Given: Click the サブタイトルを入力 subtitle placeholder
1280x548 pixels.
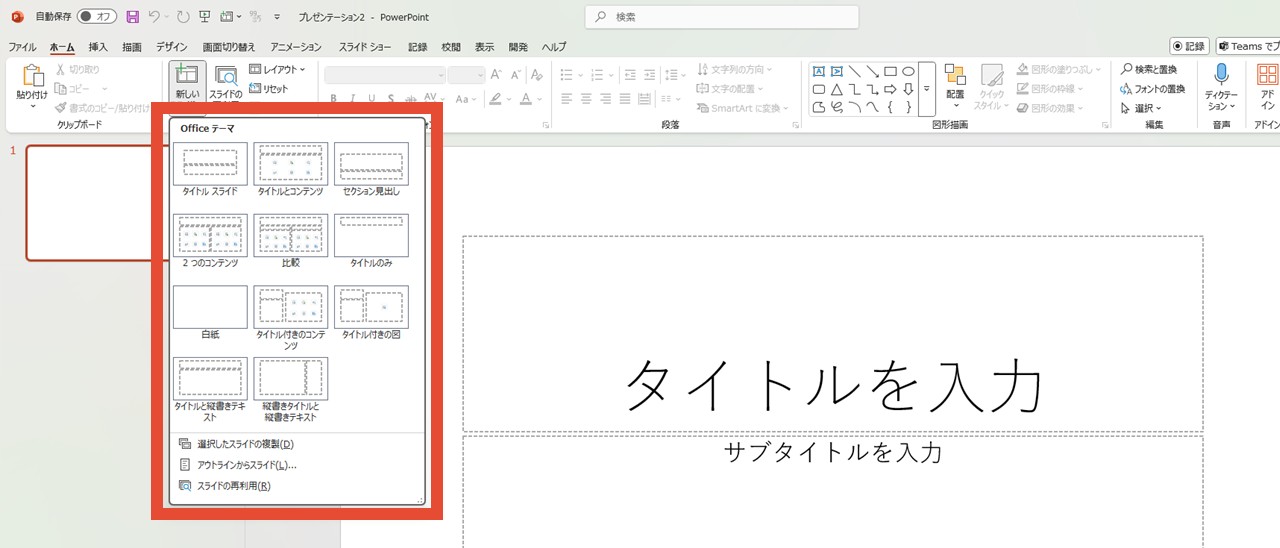Looking at the screenshot, I should click(833, 491).
